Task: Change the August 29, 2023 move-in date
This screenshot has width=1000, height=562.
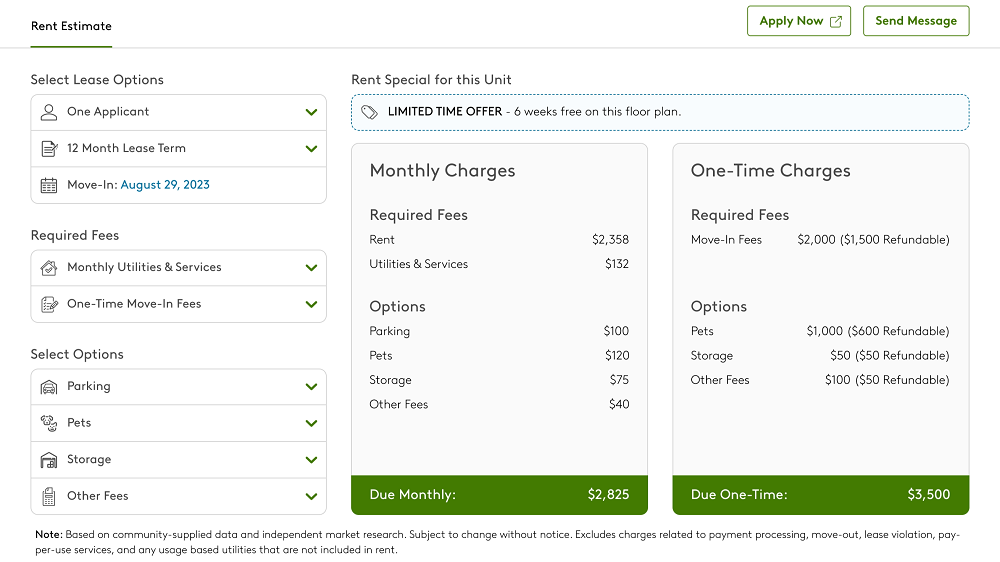Action: pos(165,185)
